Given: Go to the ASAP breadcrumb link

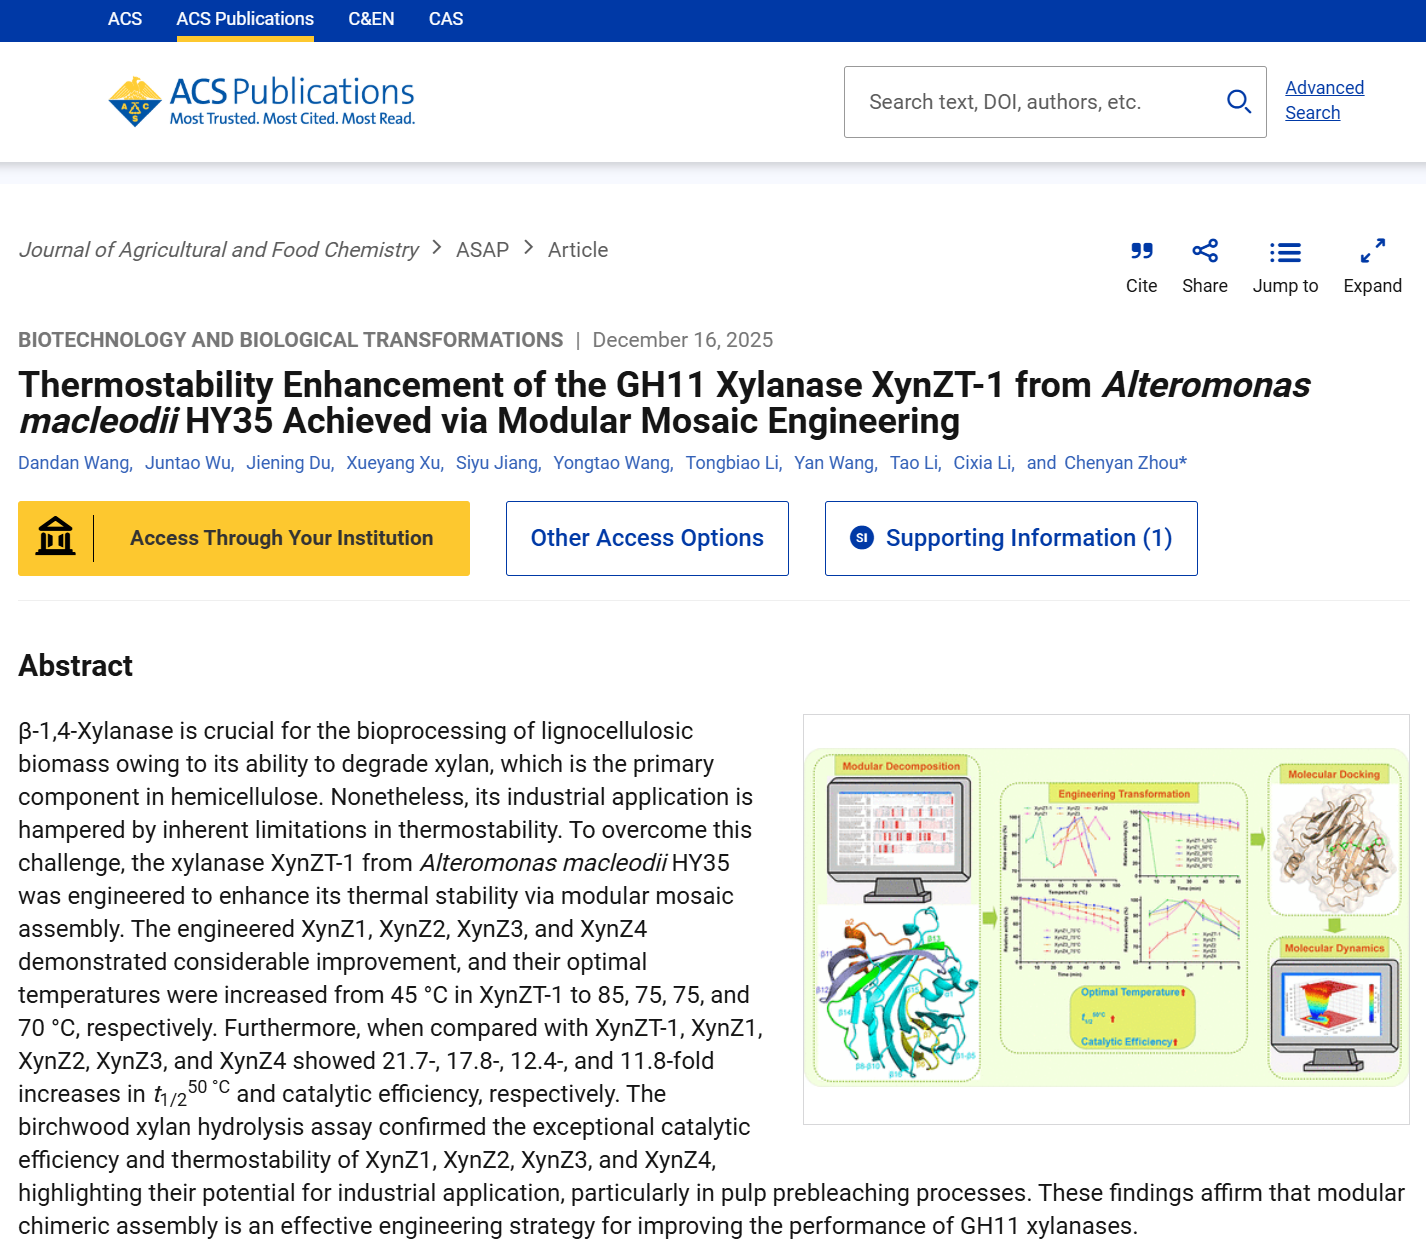Looking at the screenshot, I should 482,250.
